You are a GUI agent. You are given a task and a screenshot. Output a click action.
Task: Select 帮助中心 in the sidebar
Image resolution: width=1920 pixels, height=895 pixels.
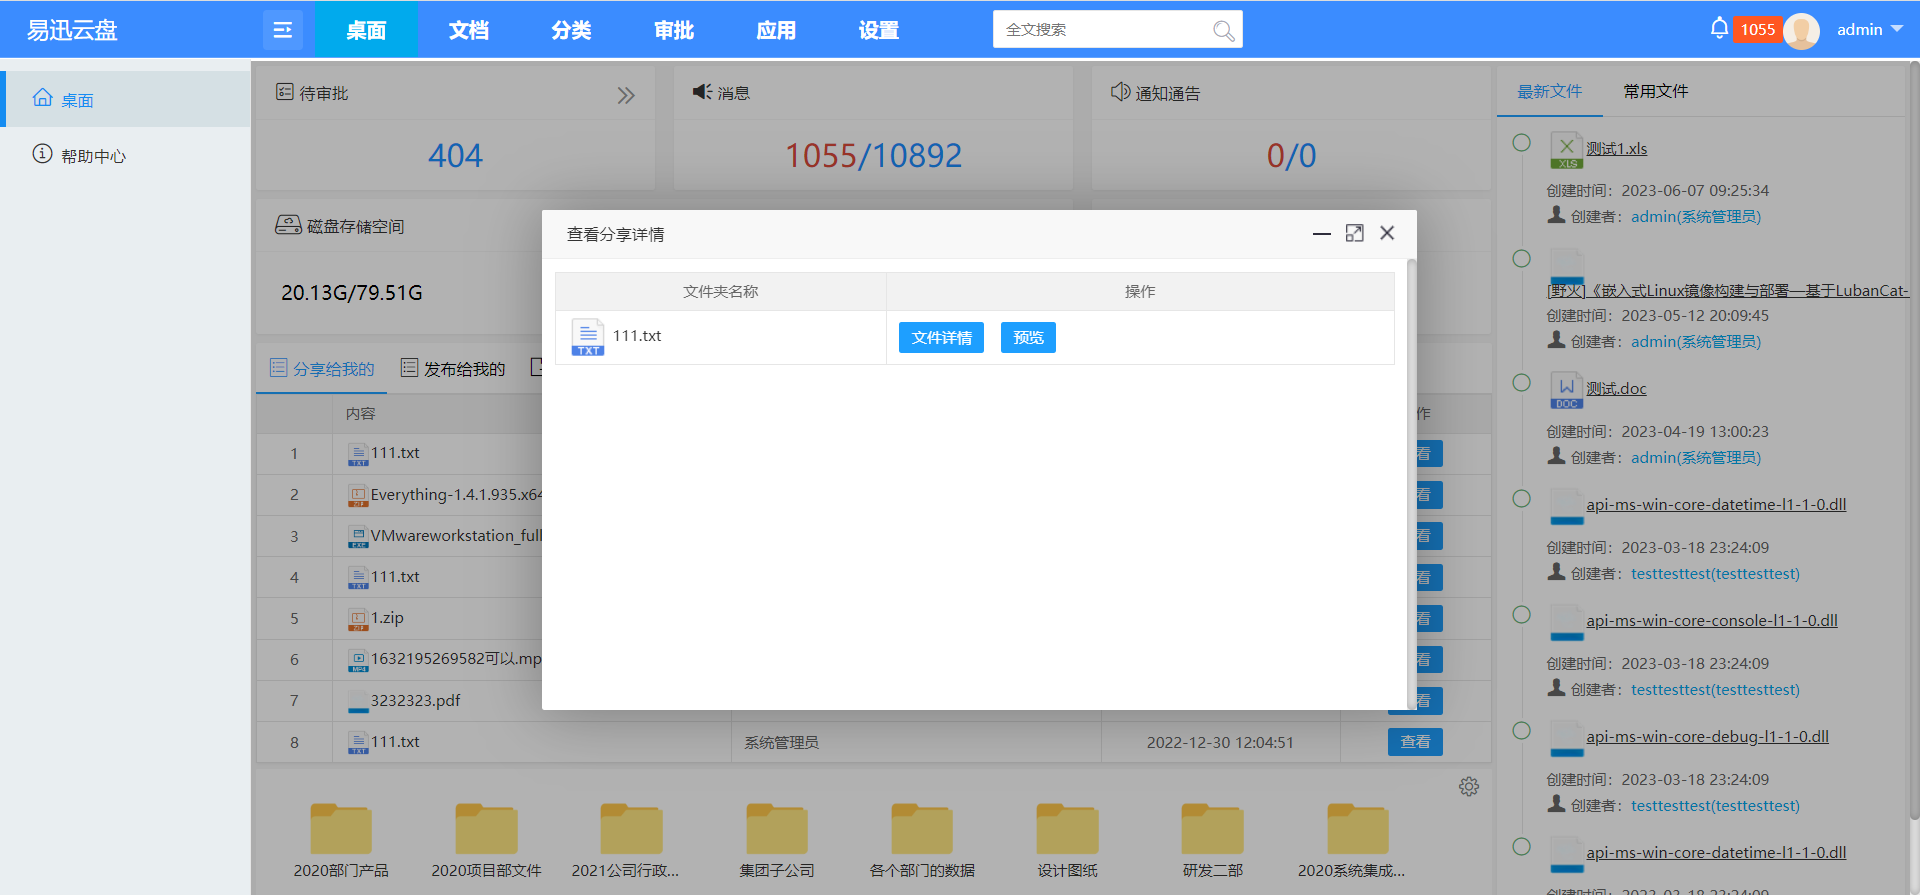[125, 155]
